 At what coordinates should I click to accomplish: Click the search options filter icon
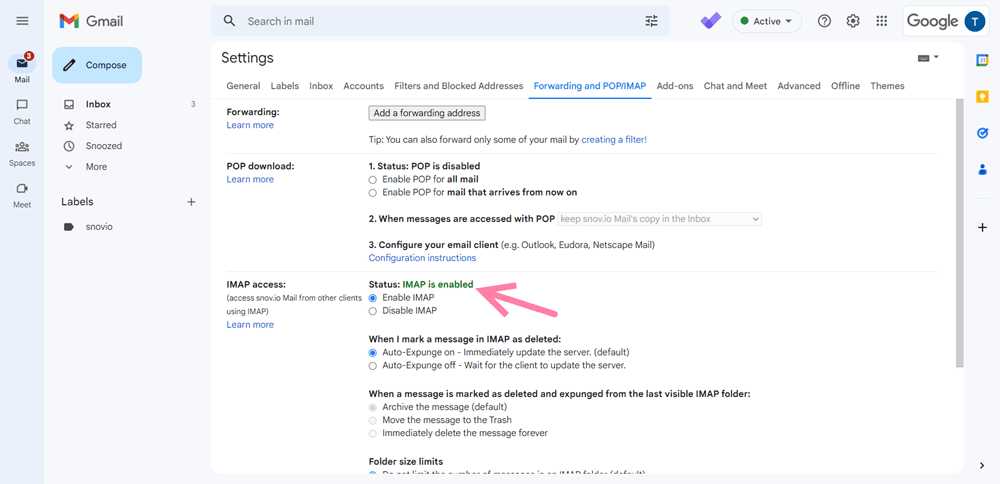(x=652, y=21)
